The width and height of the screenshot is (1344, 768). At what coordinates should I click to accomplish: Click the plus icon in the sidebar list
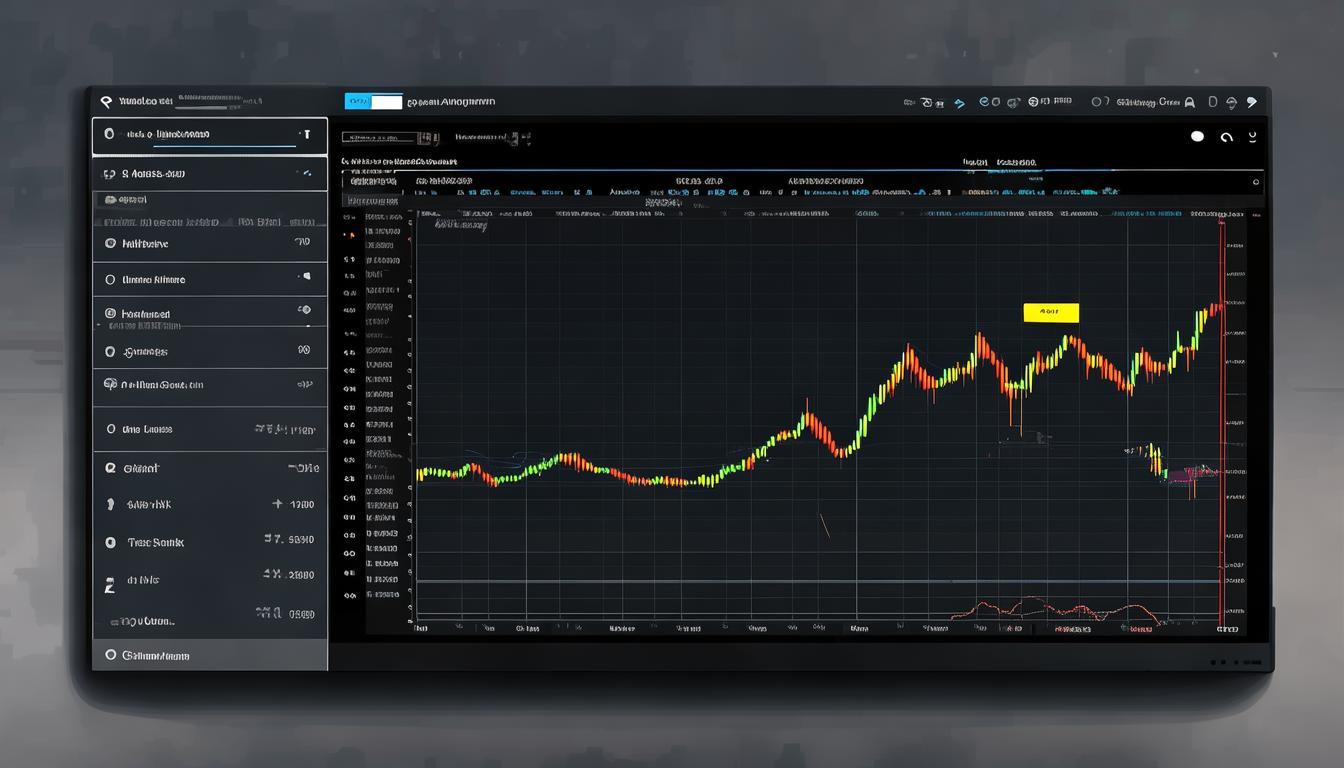[x=277, y=504]
